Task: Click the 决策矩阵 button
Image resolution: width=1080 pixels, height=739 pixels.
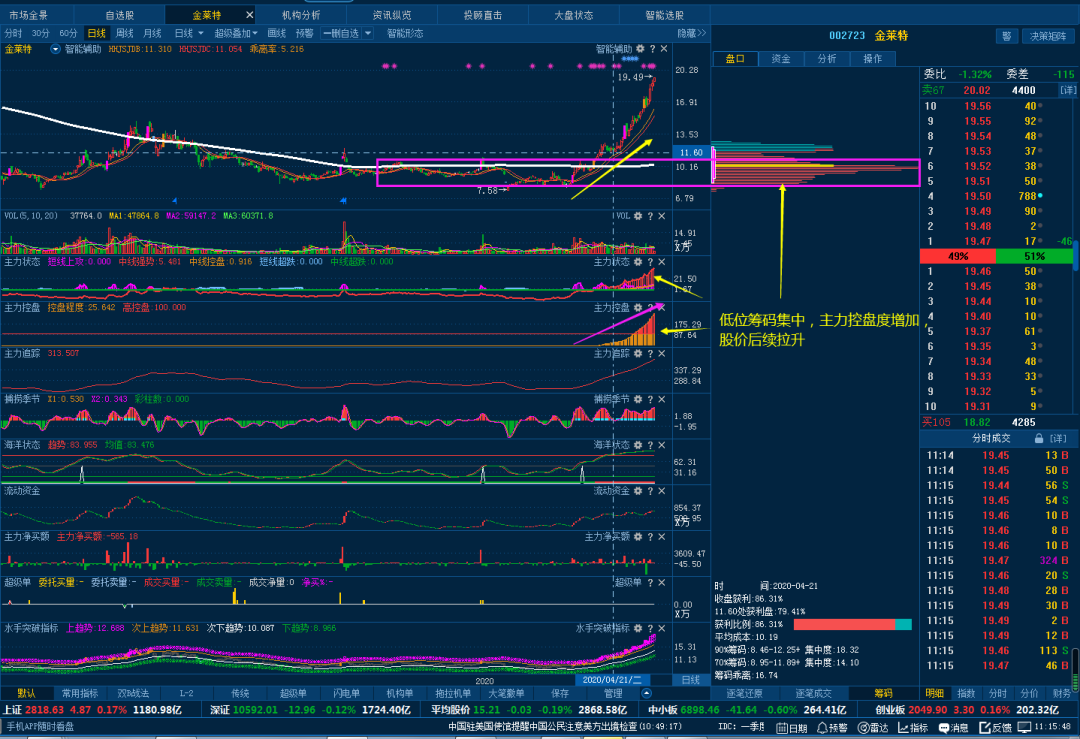Action: click(1048, 37)
